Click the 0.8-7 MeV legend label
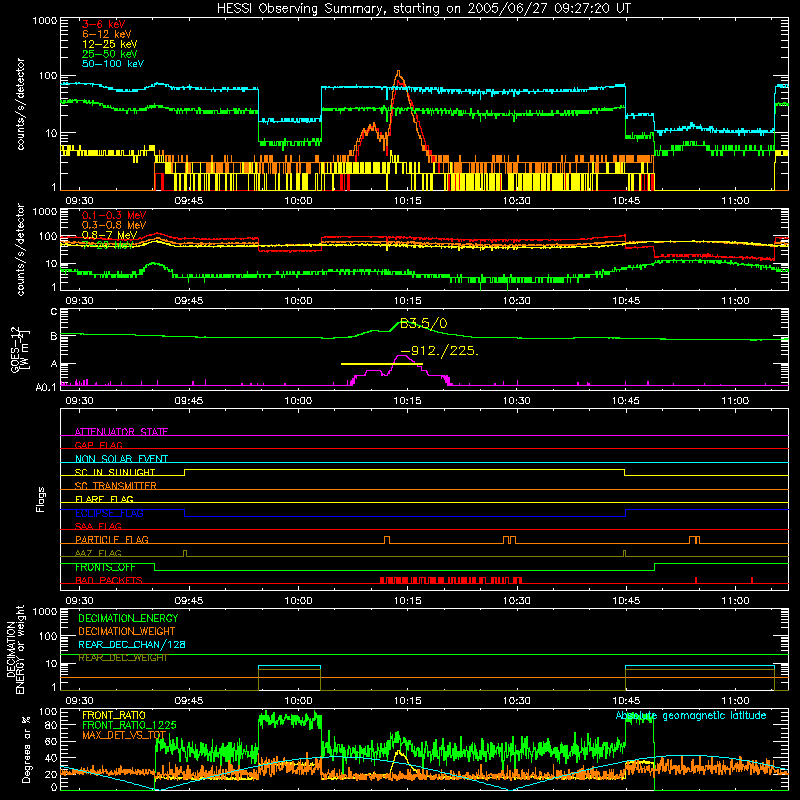Screen dimensions: 800x800 click(x=109, y=235)
